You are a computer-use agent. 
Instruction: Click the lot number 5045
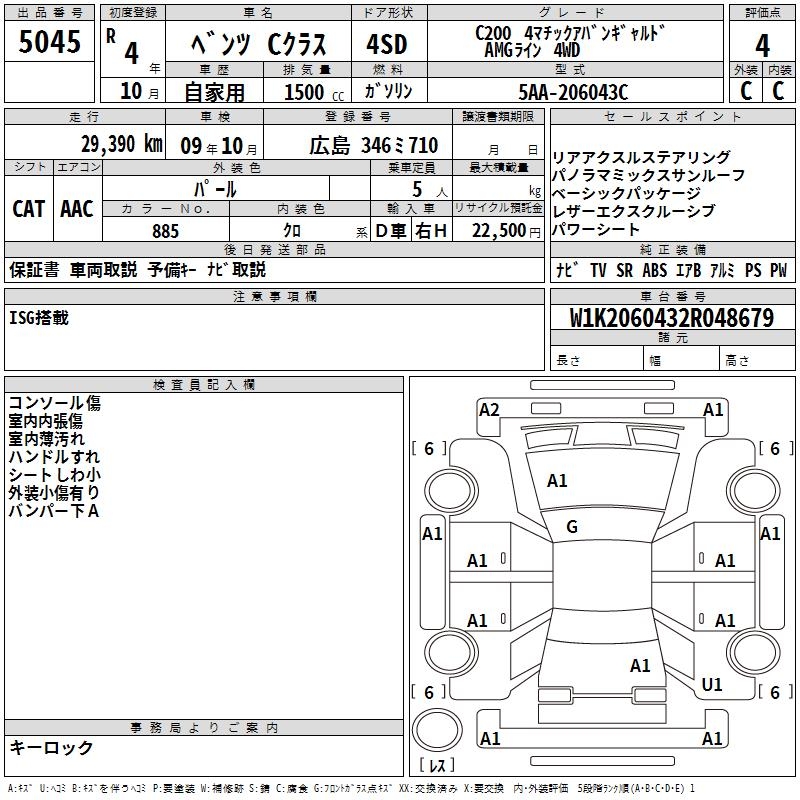pos(50,43)
